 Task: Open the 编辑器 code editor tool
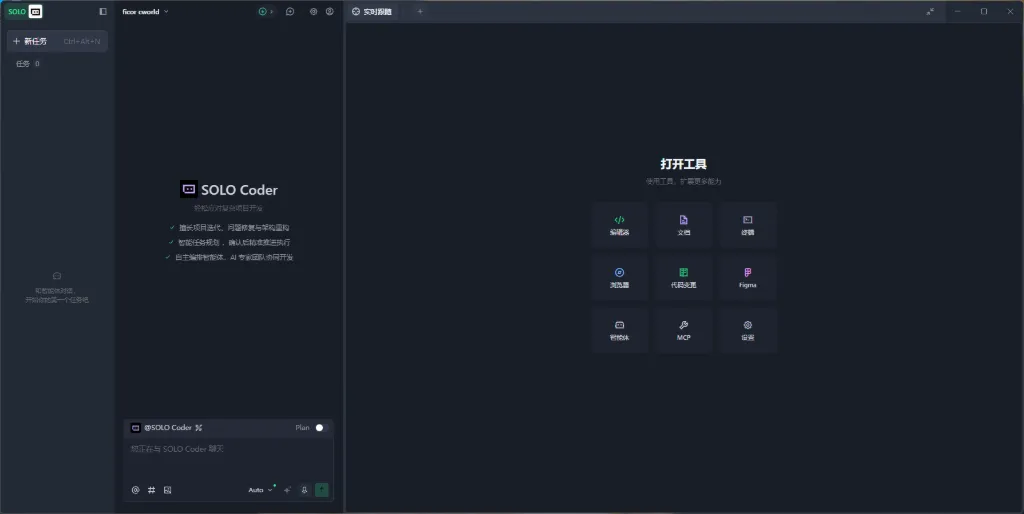[x=619, y=225]
